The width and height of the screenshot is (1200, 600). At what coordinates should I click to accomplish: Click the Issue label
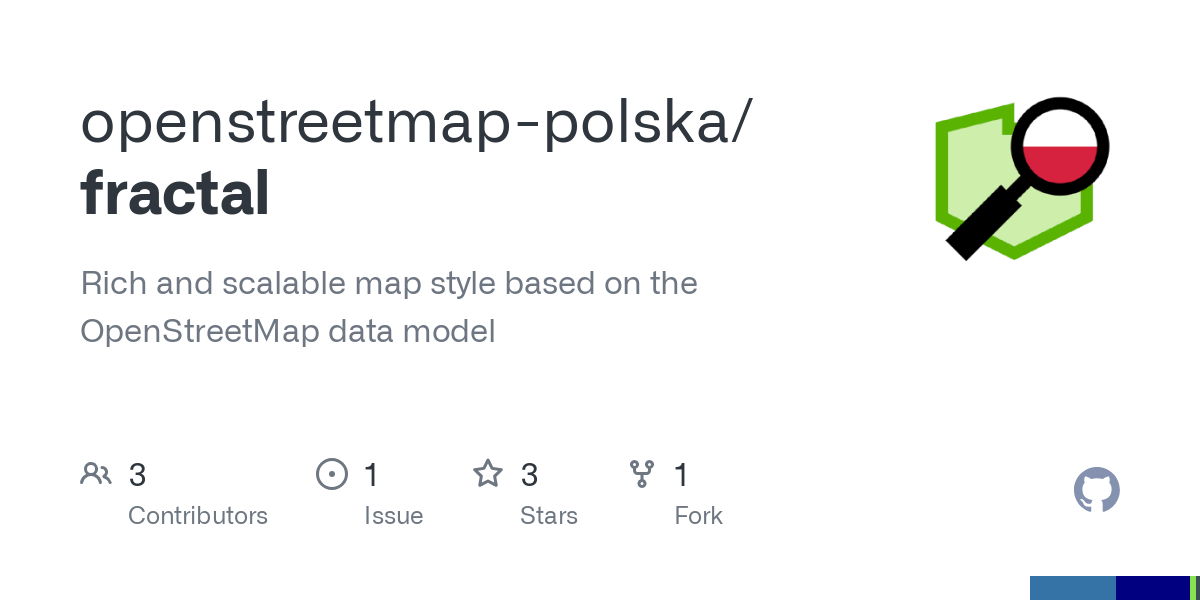393,516
